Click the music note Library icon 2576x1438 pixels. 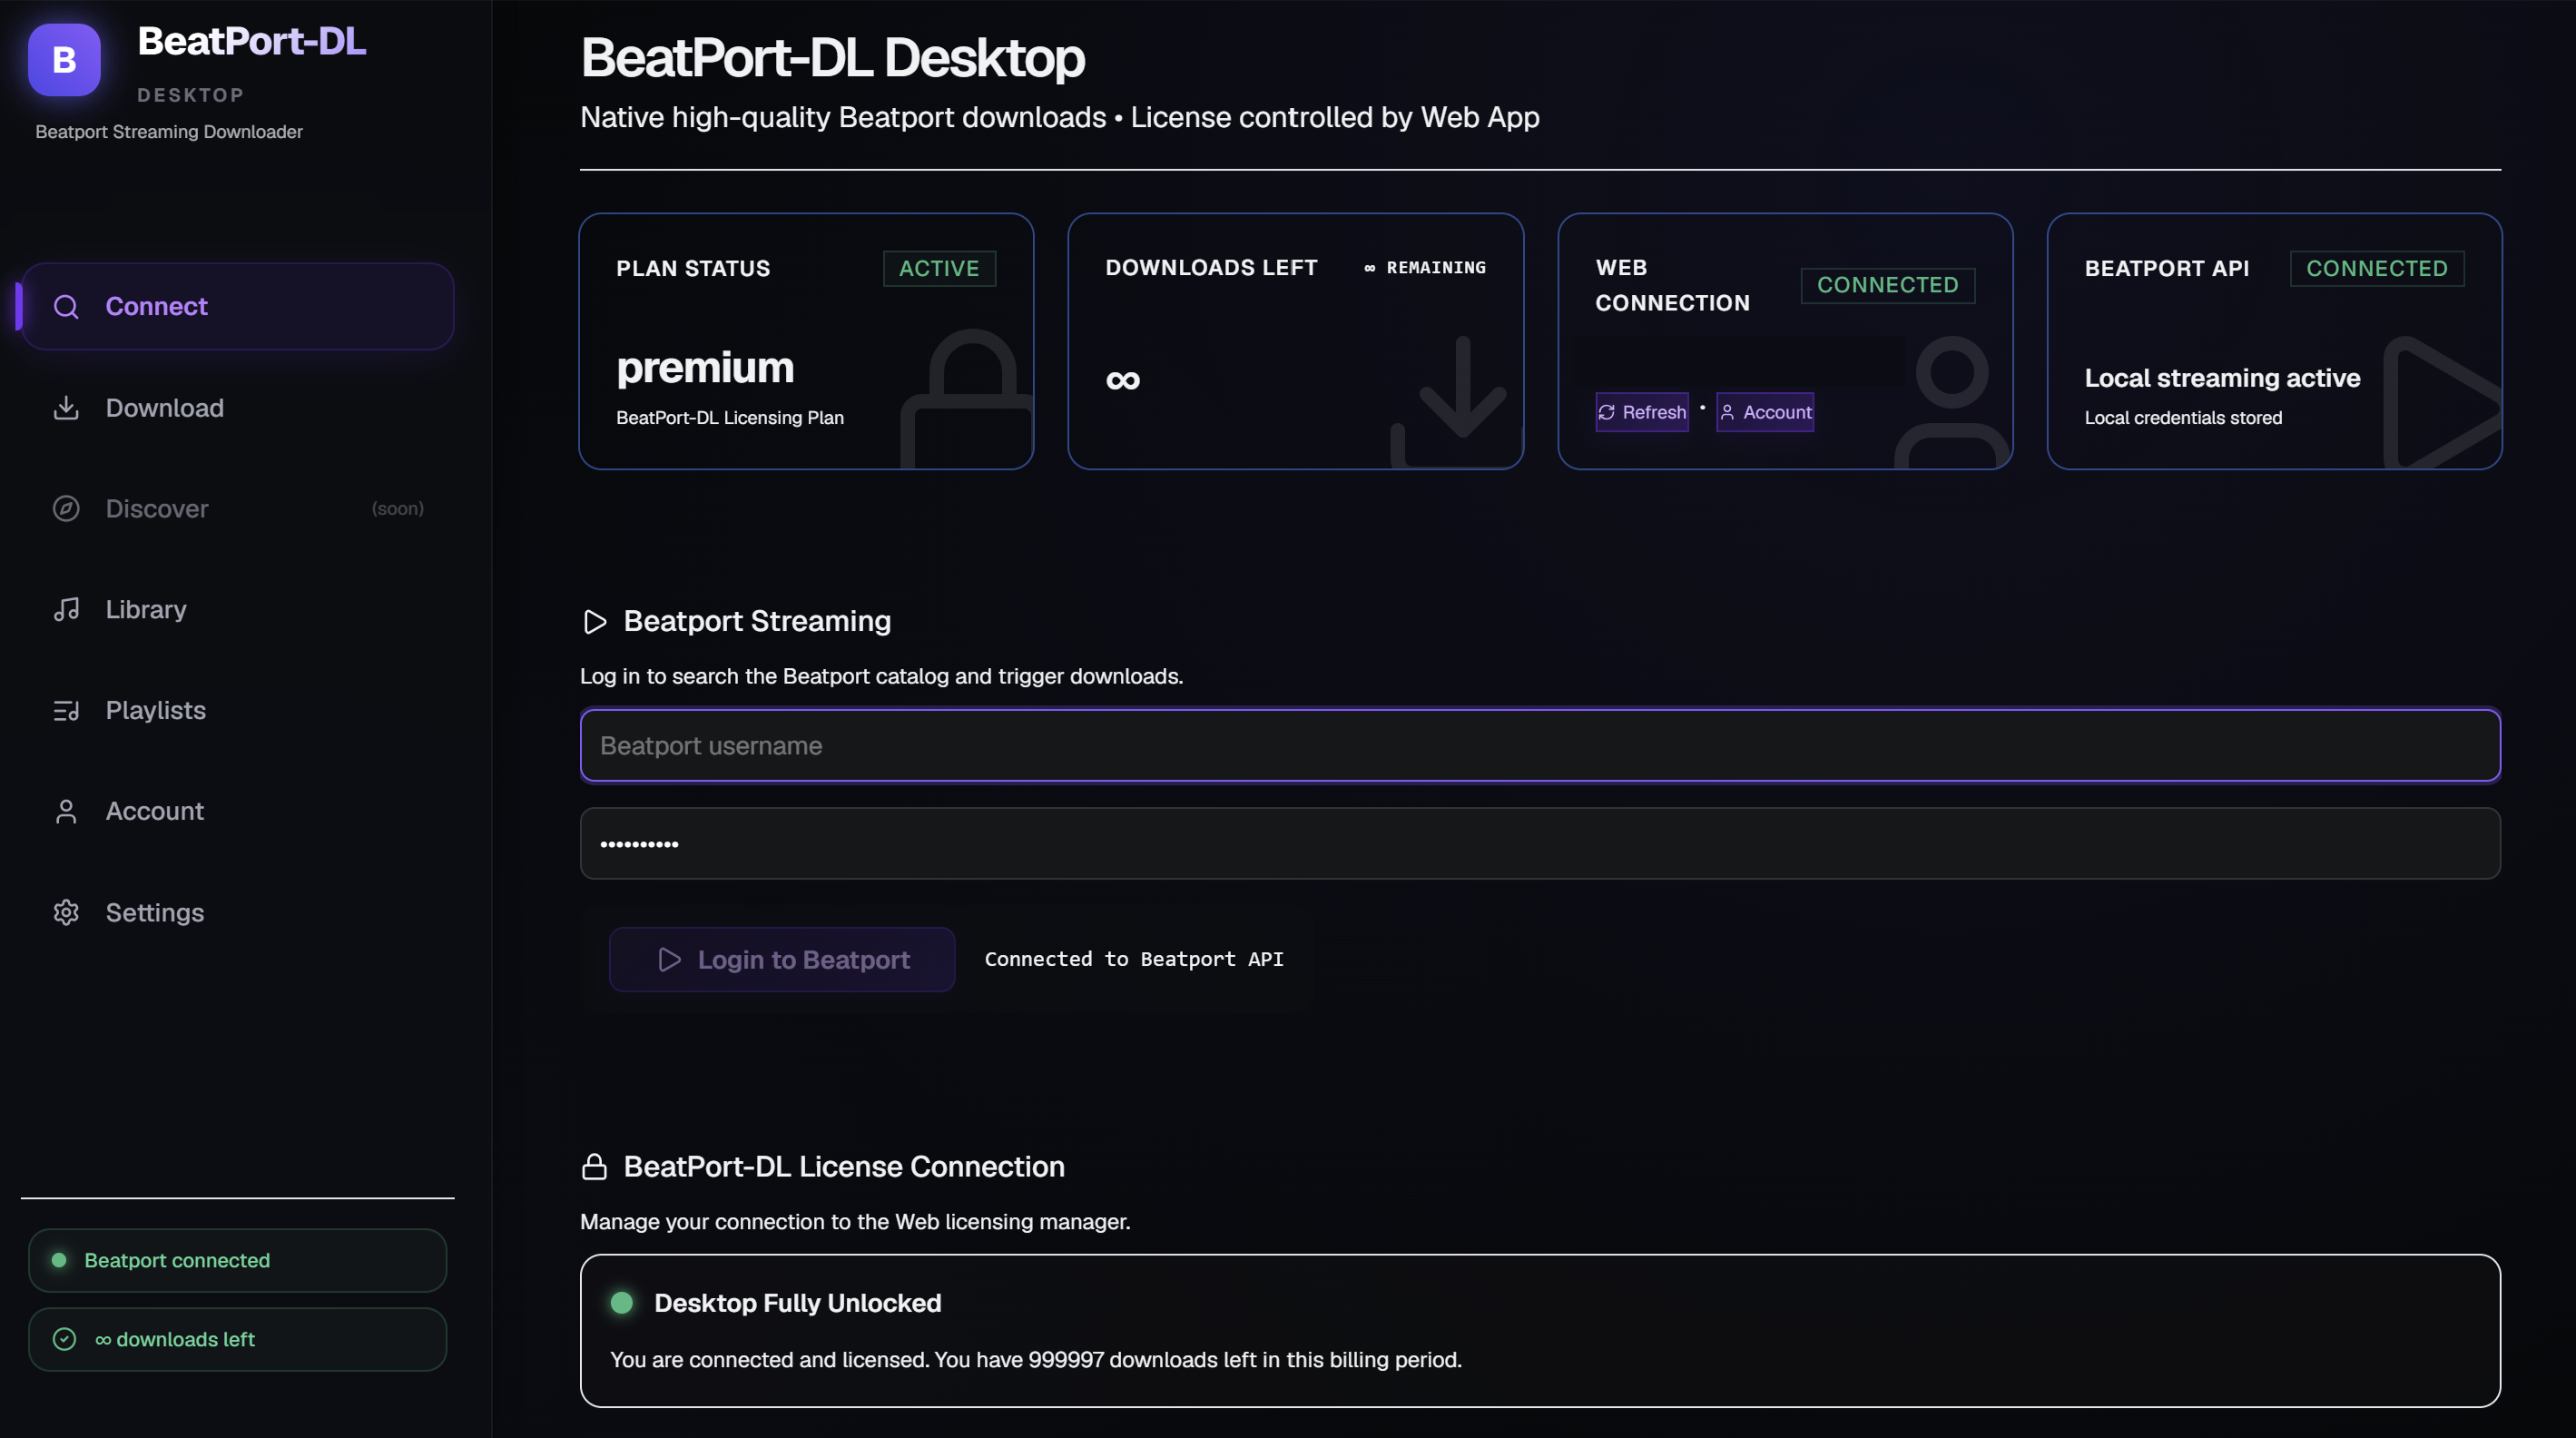point(66,609)
